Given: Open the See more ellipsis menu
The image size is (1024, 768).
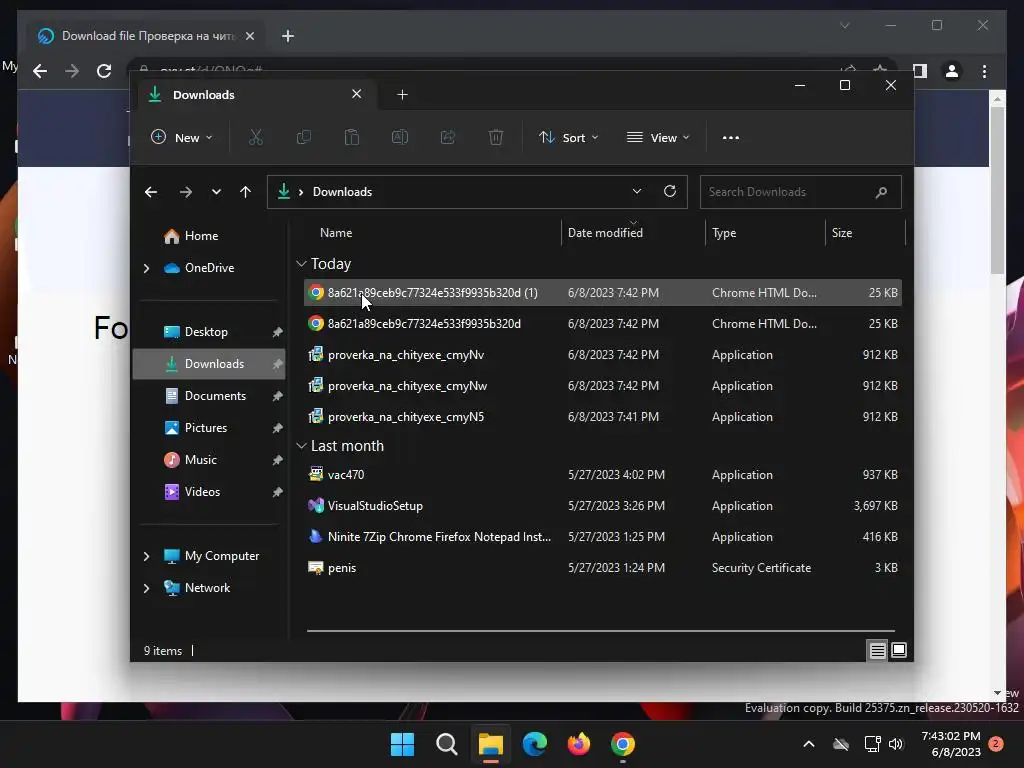Looking at the screenshot, I should (731, 138).
